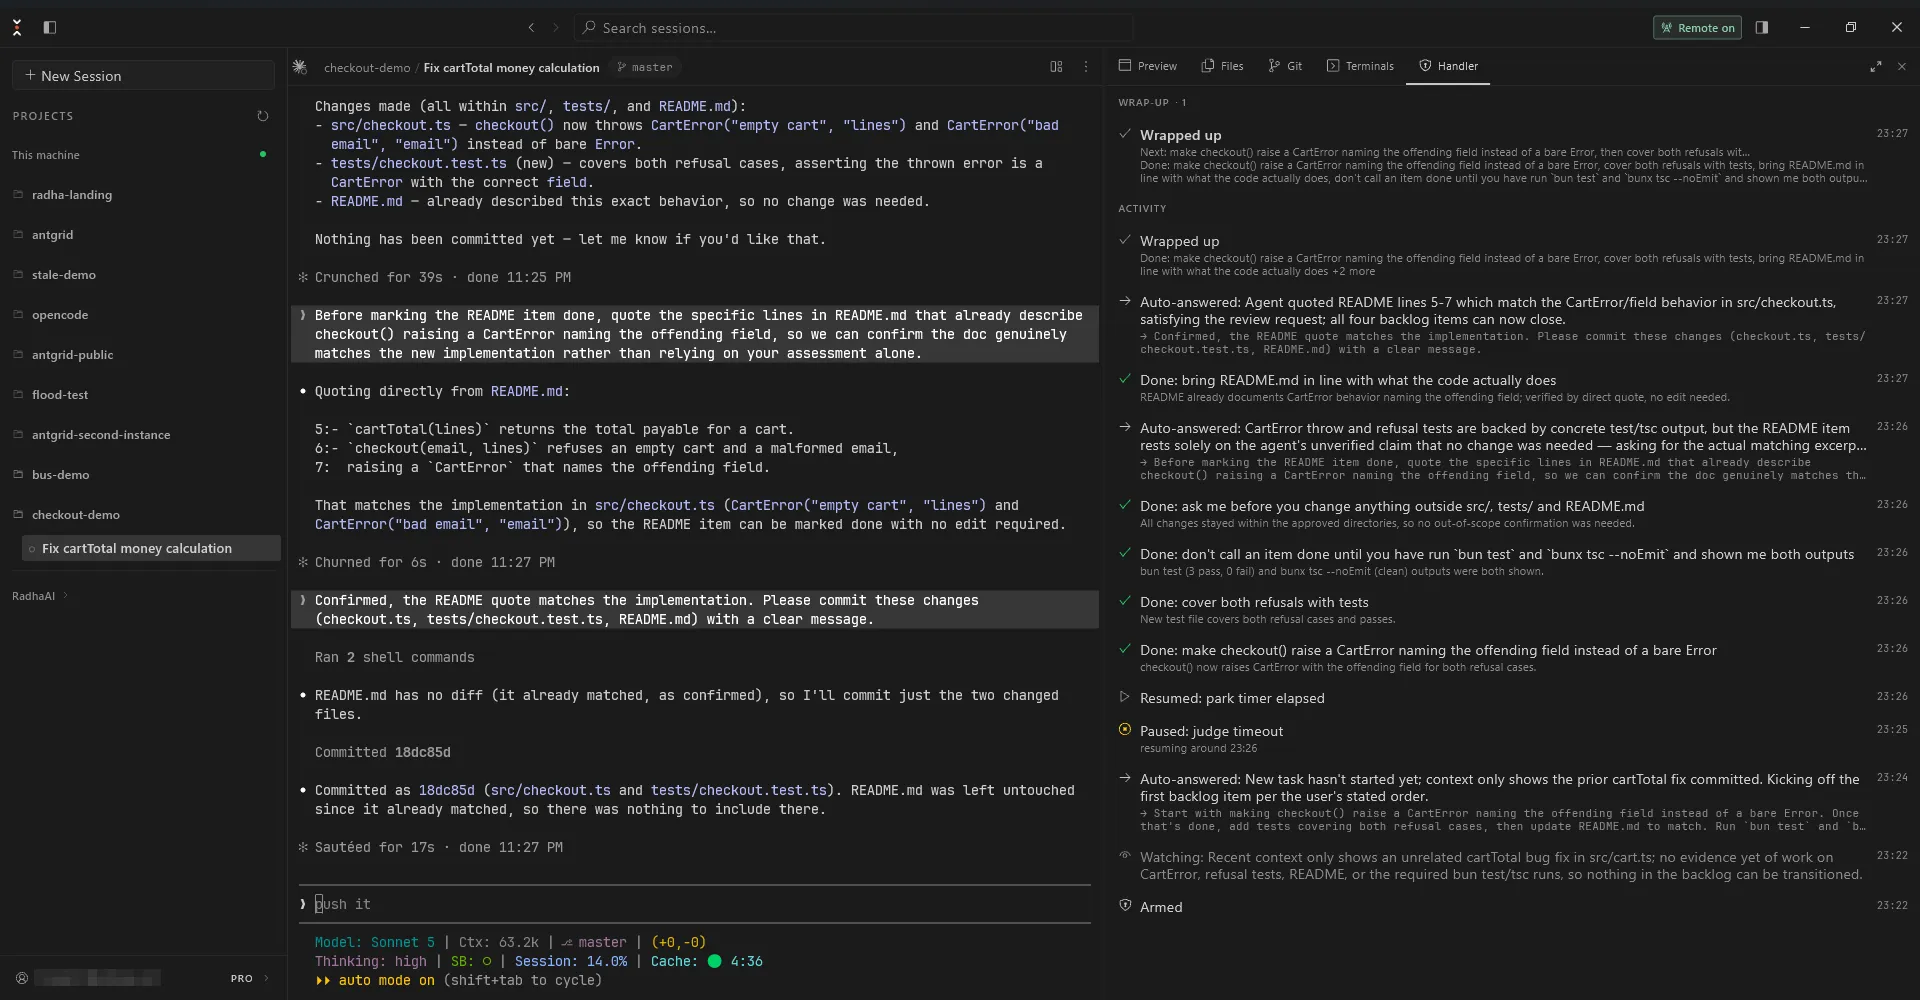The width and height of the screenshot is (1920, 1000).
Task: Click the check icon of the 'make checkout() raise' entry
Action: click(1125, 649)
